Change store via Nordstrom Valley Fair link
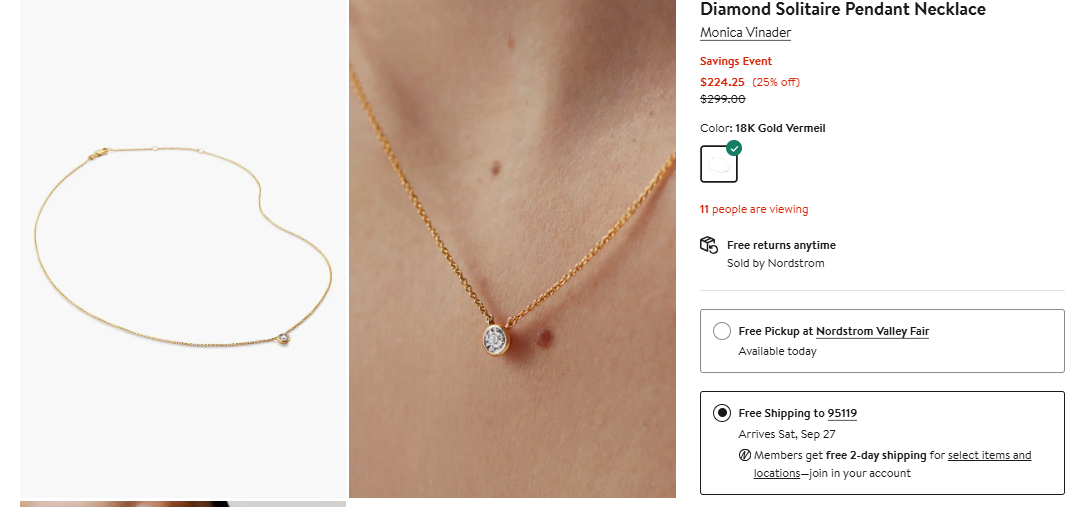1083x507 pixels. [x=872, y=331]
